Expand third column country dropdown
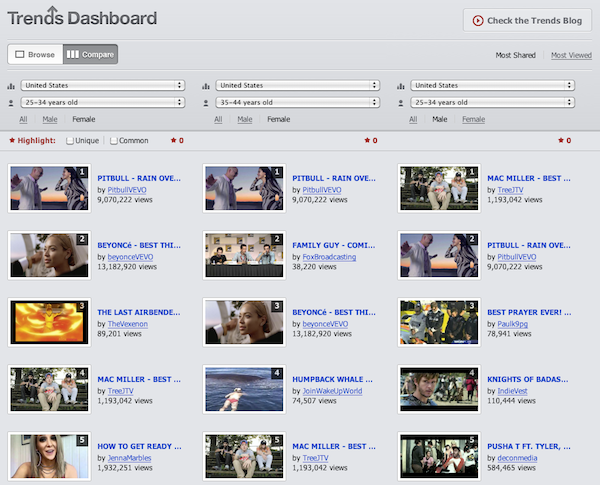 click(x=494, y=86)
